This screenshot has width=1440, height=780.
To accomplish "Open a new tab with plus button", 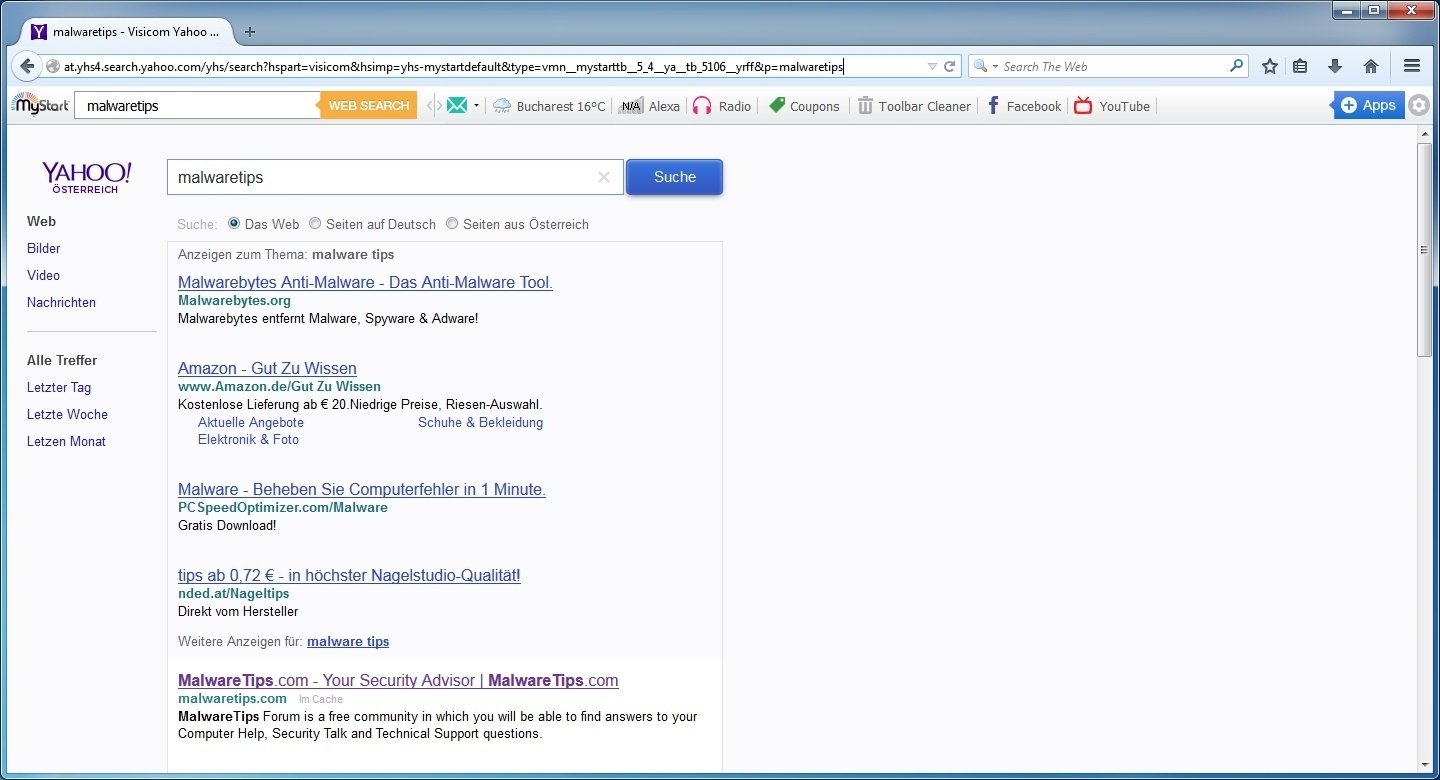I will coord(250,32).
